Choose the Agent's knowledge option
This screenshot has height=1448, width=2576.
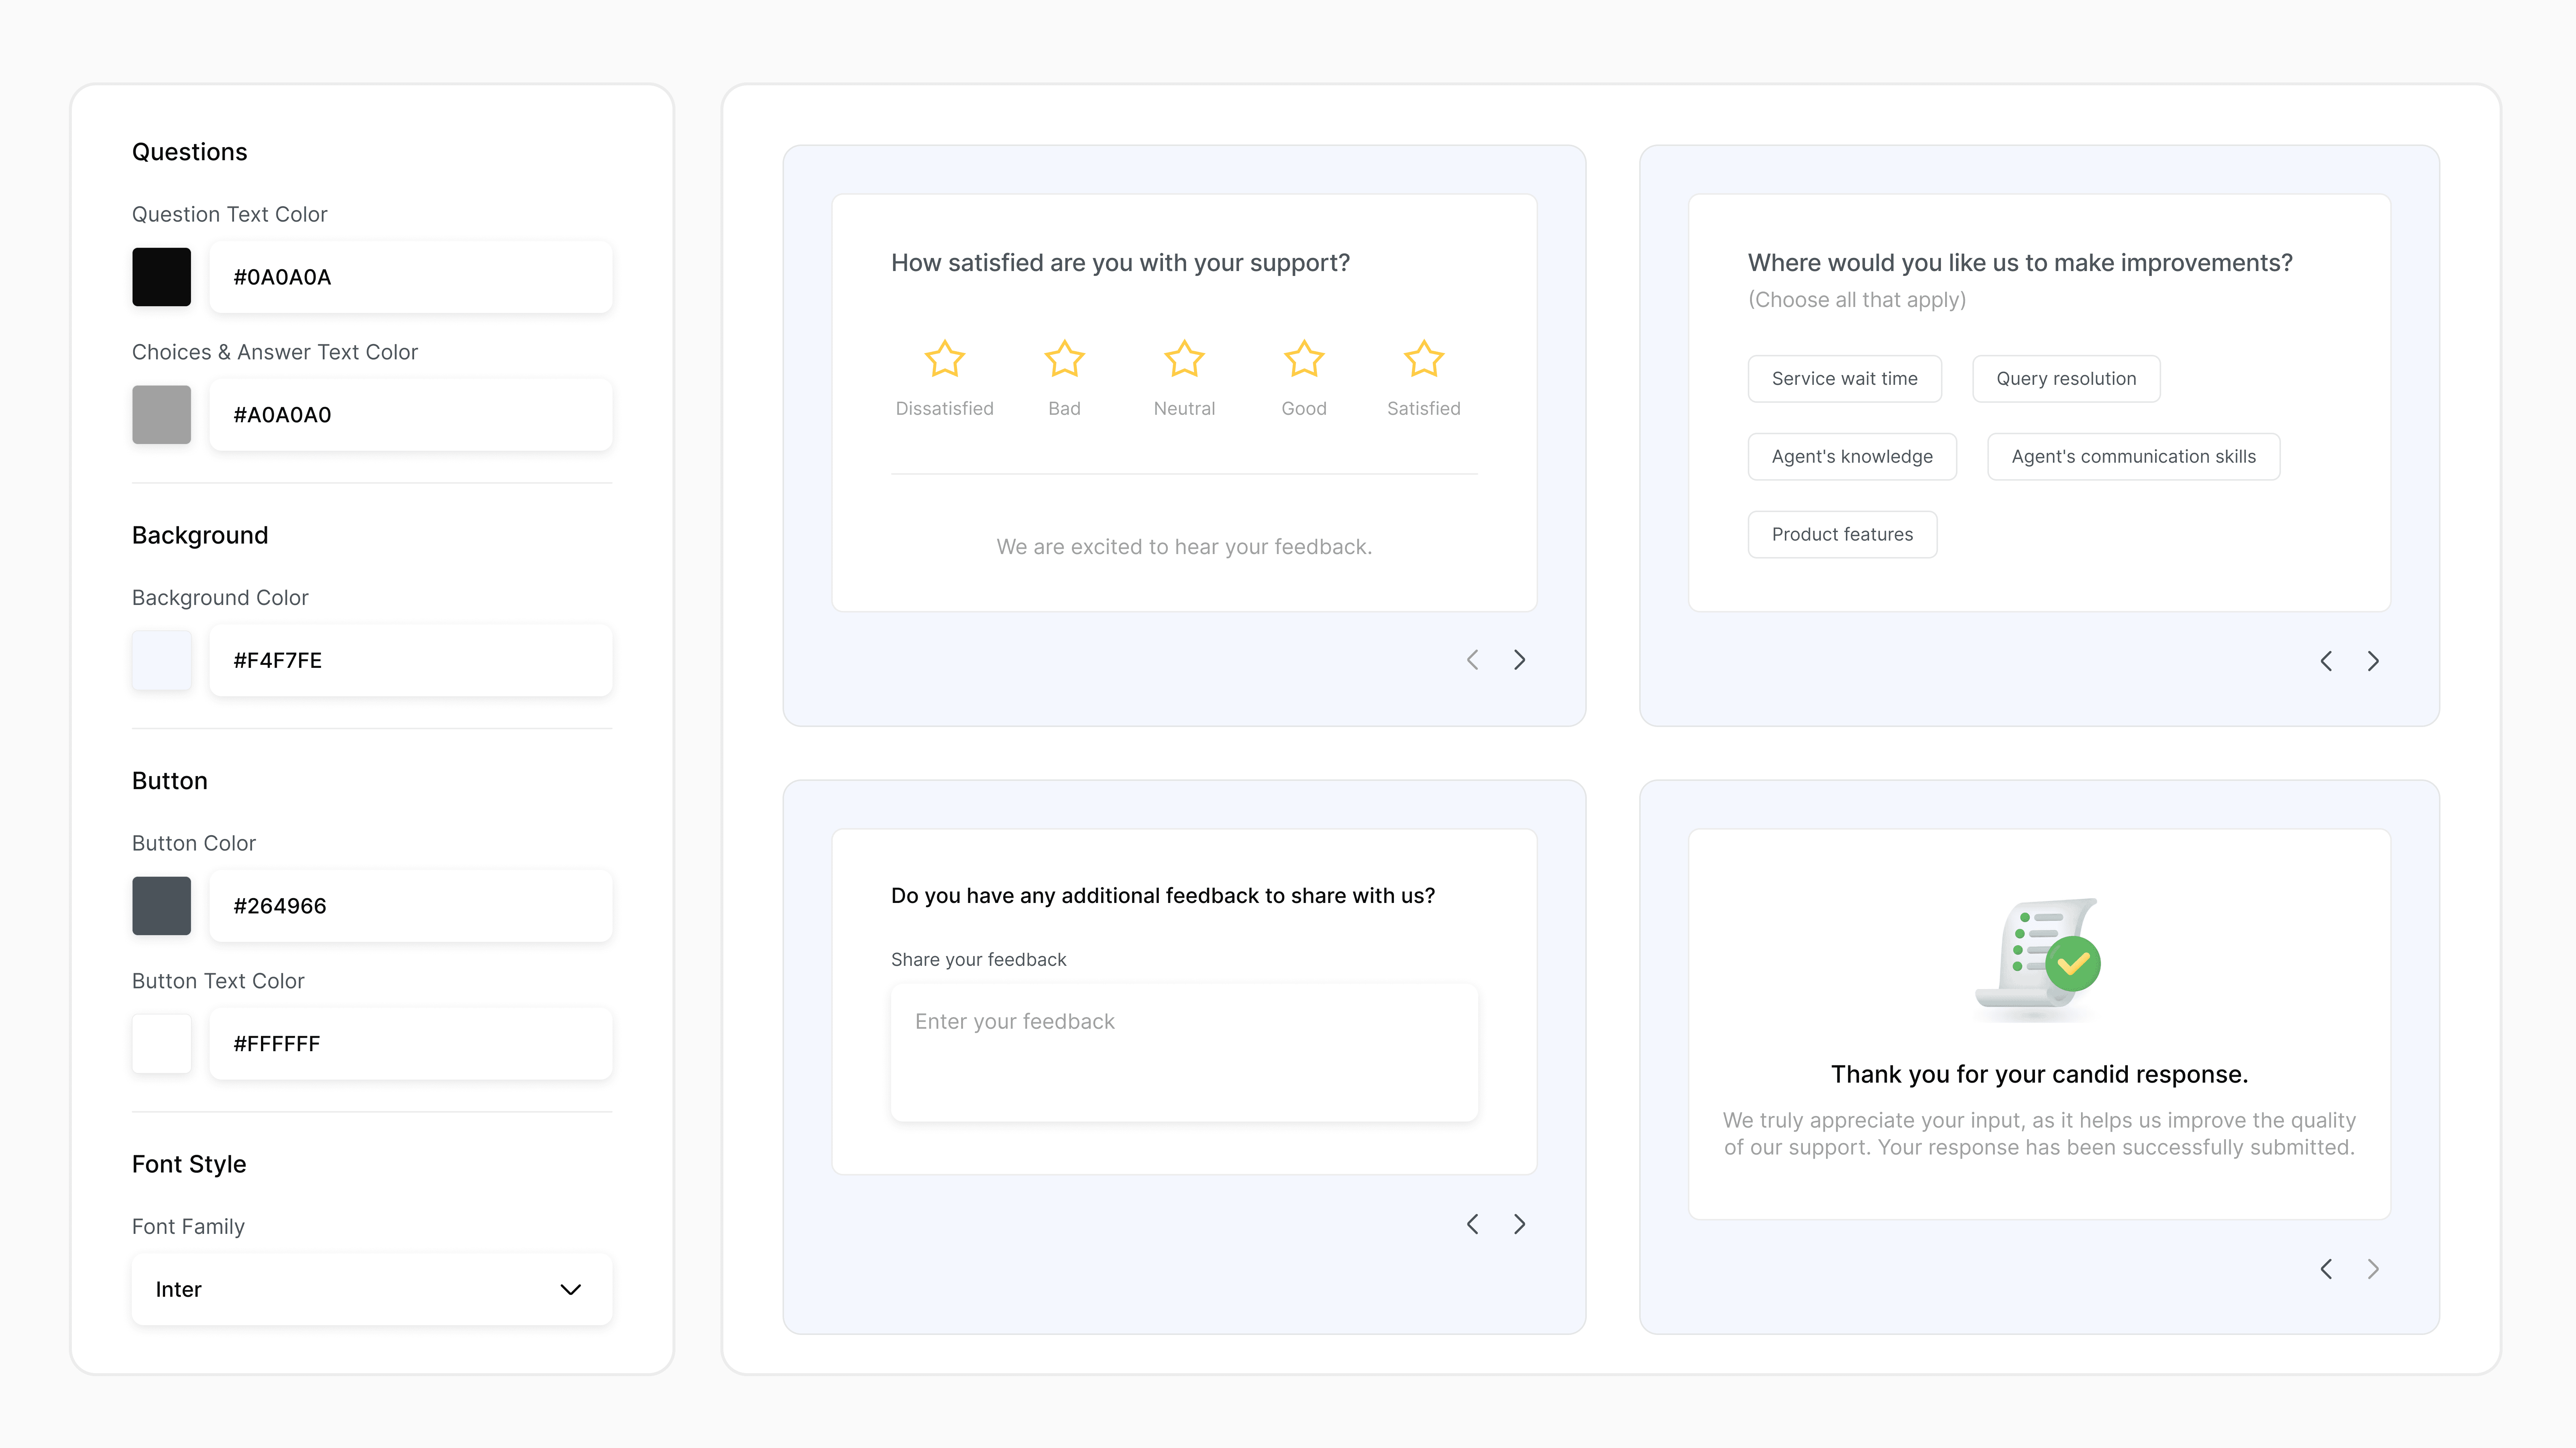(1852, 457)
